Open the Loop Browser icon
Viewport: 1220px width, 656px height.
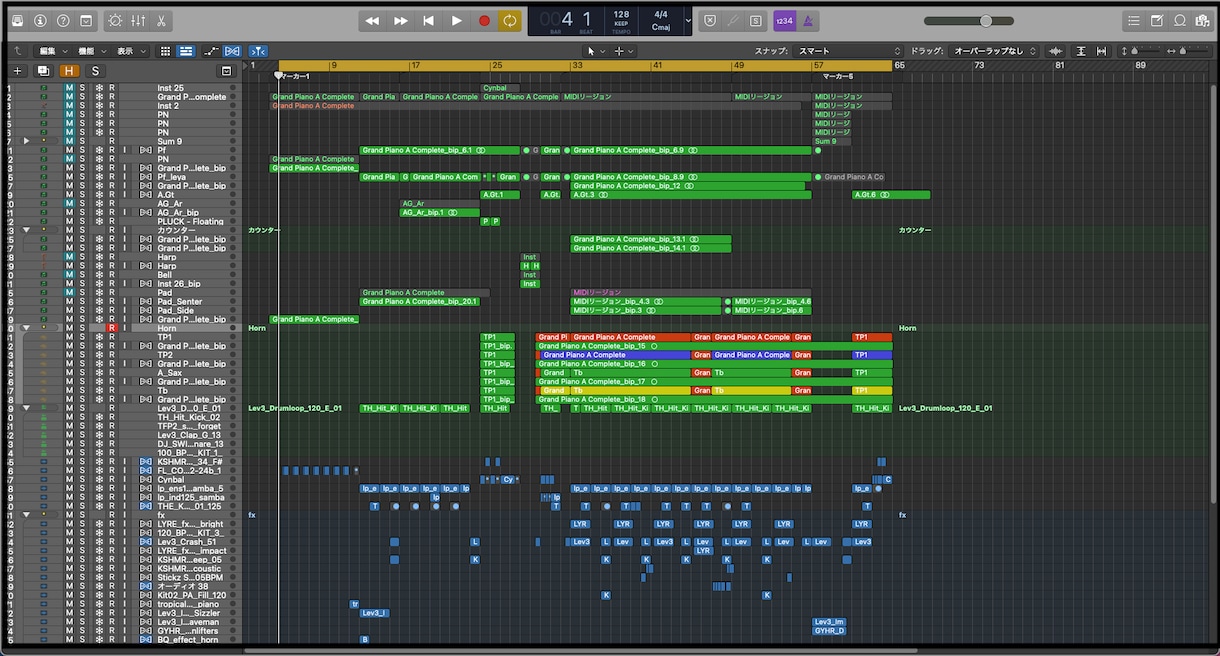click(x=1180, y=20)
